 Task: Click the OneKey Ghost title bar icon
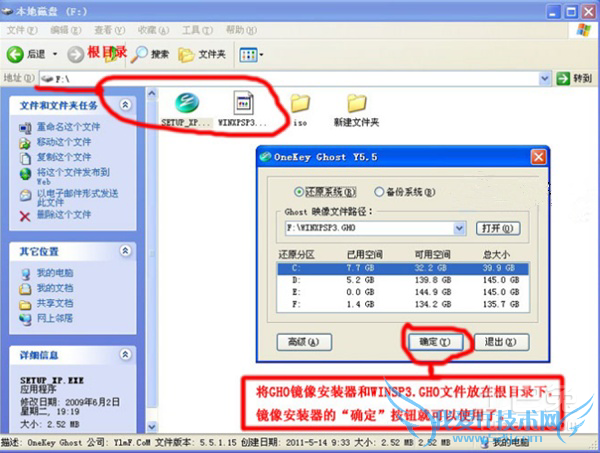[265, 157]
